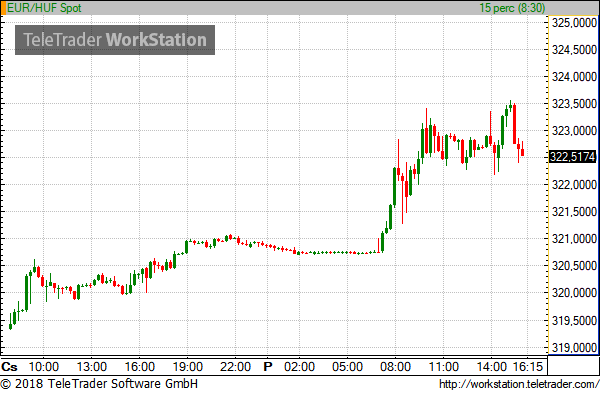Click the 16:15 time axis label
This screenshot has width=600, height=393.
click(x=528, y=367)
